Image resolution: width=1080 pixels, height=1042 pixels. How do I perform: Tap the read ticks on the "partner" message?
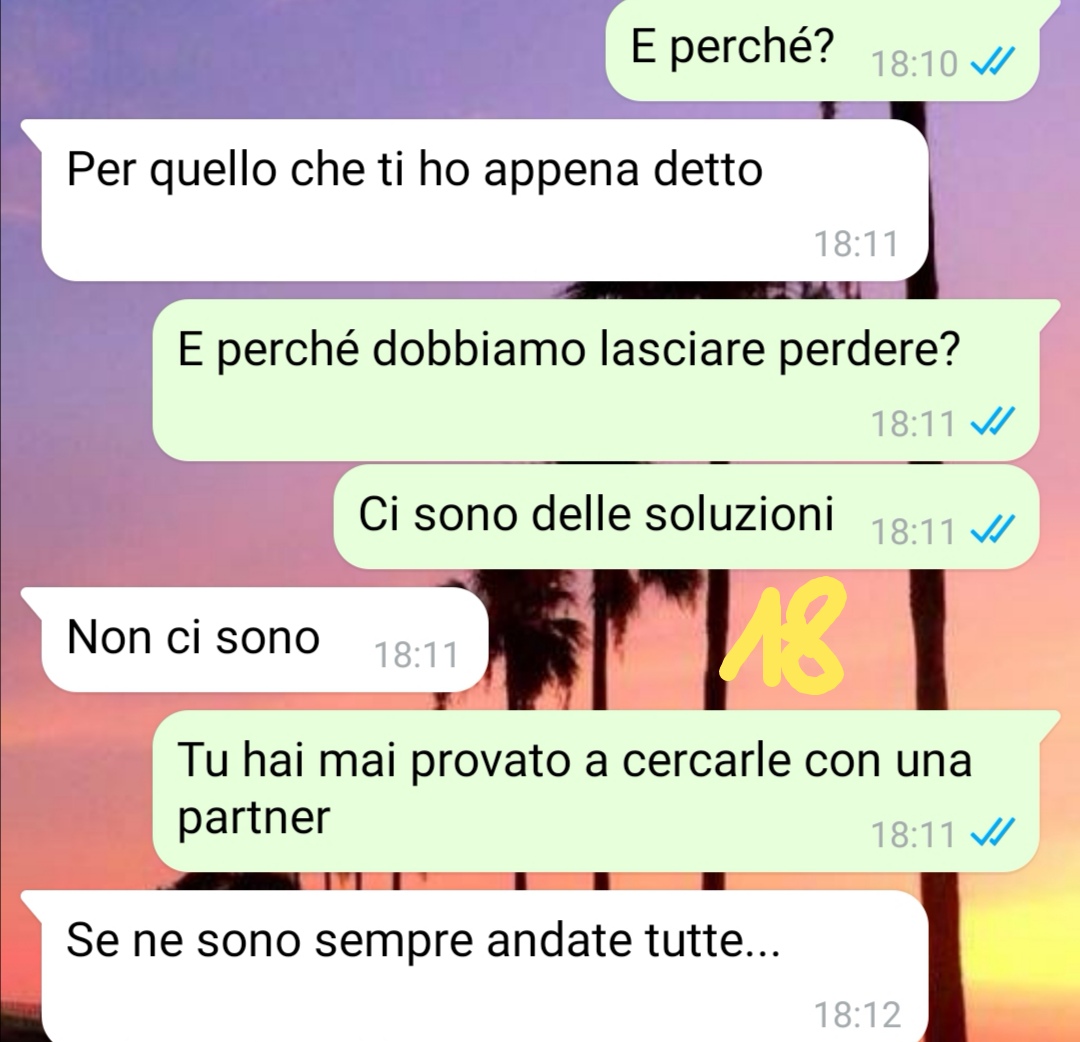(x=992, y=833)
